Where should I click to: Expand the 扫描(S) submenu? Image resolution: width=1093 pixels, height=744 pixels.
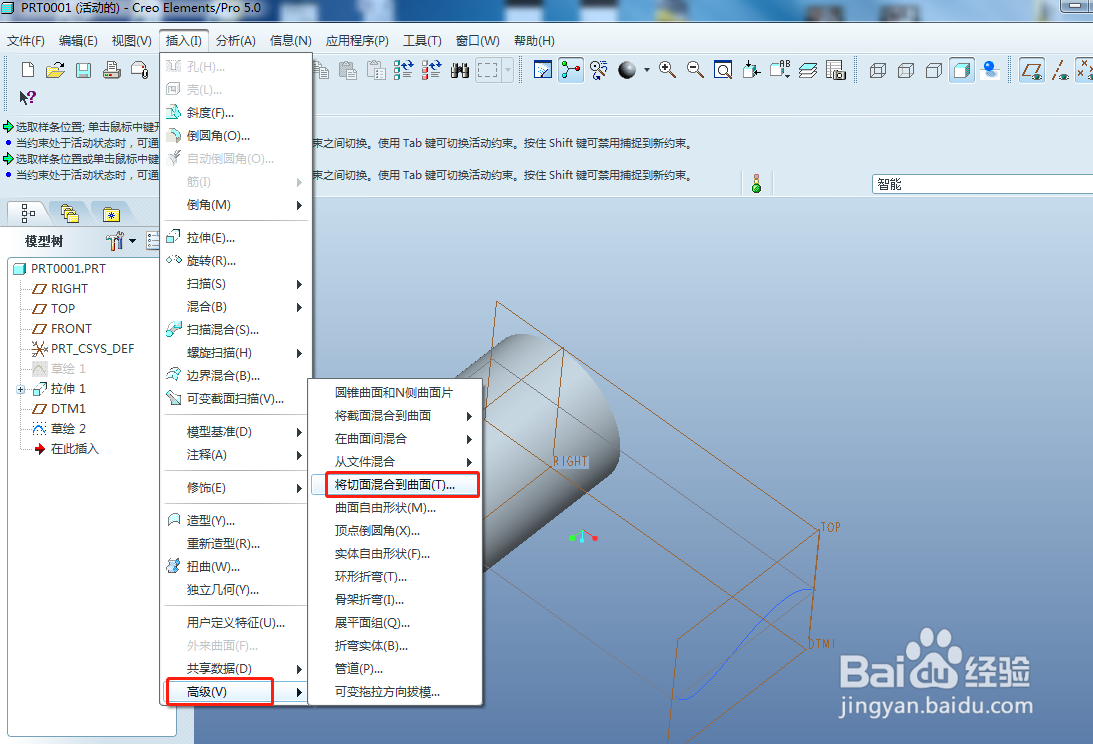pos(236,284)
